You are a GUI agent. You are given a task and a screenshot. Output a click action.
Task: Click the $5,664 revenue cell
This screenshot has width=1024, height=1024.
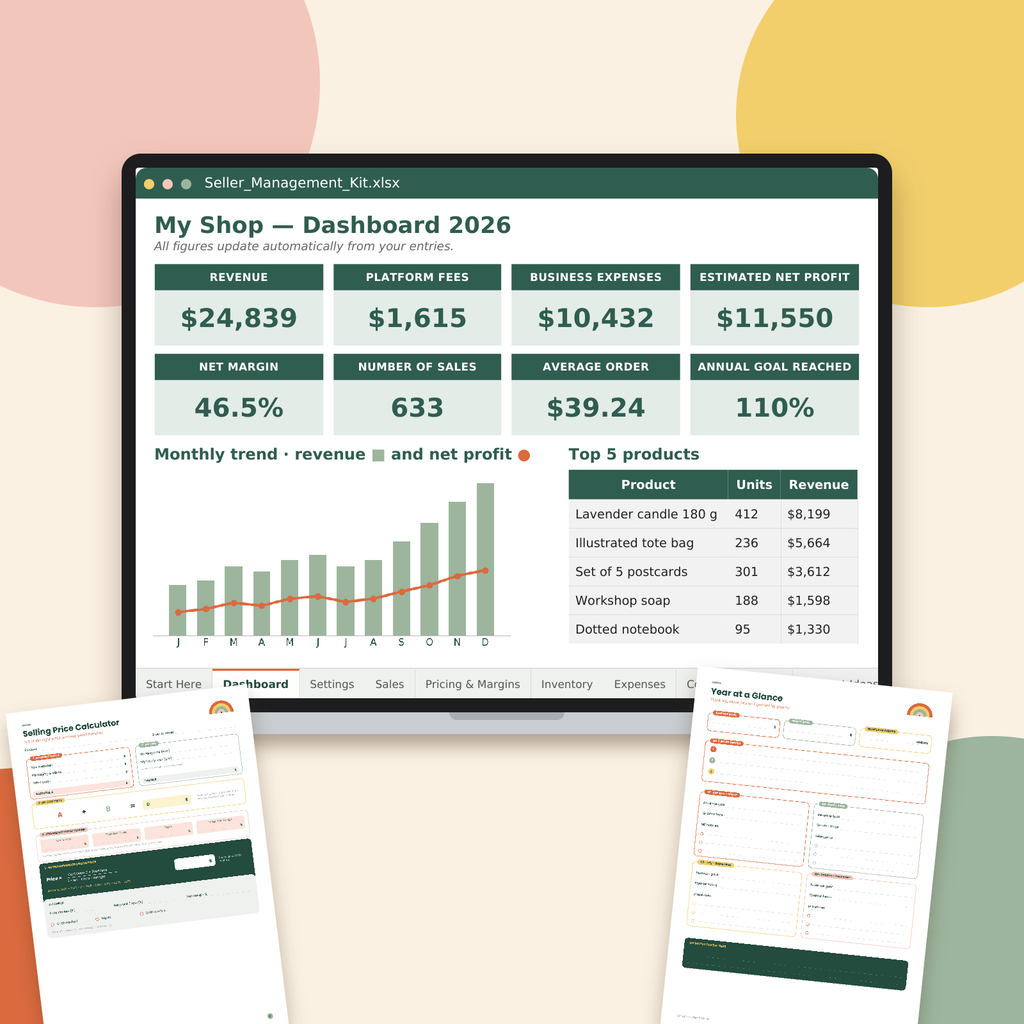point(819,543)
